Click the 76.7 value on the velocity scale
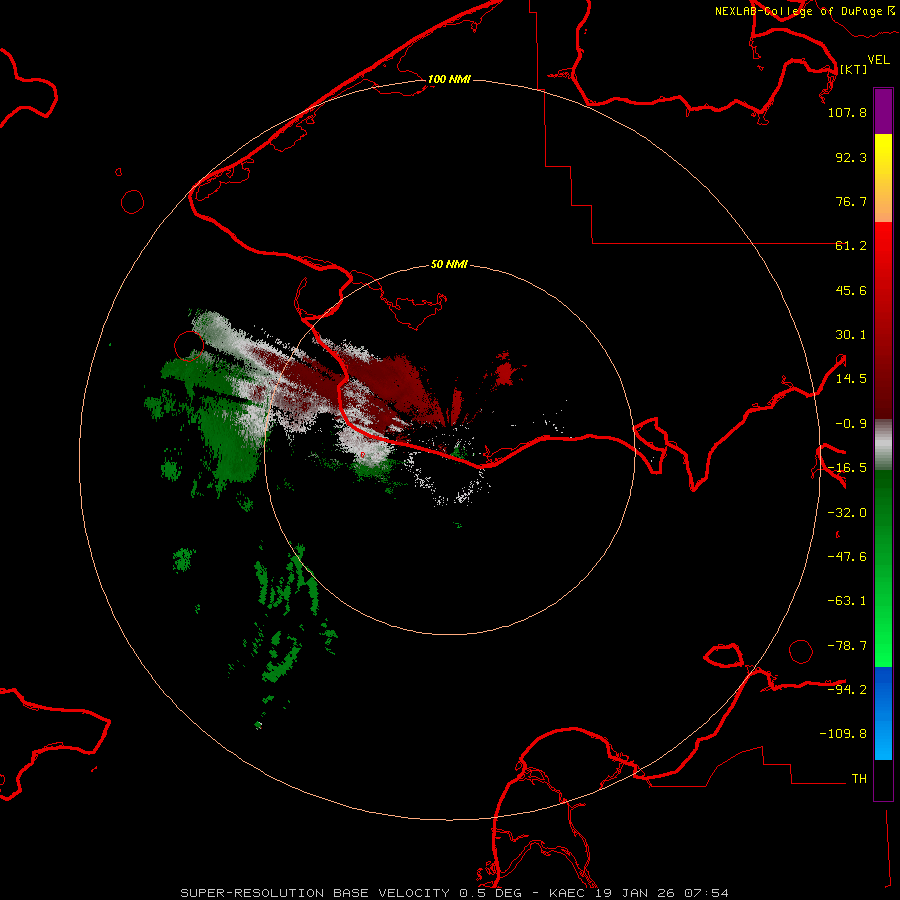The image size is (900, 900). click(851, 201)
